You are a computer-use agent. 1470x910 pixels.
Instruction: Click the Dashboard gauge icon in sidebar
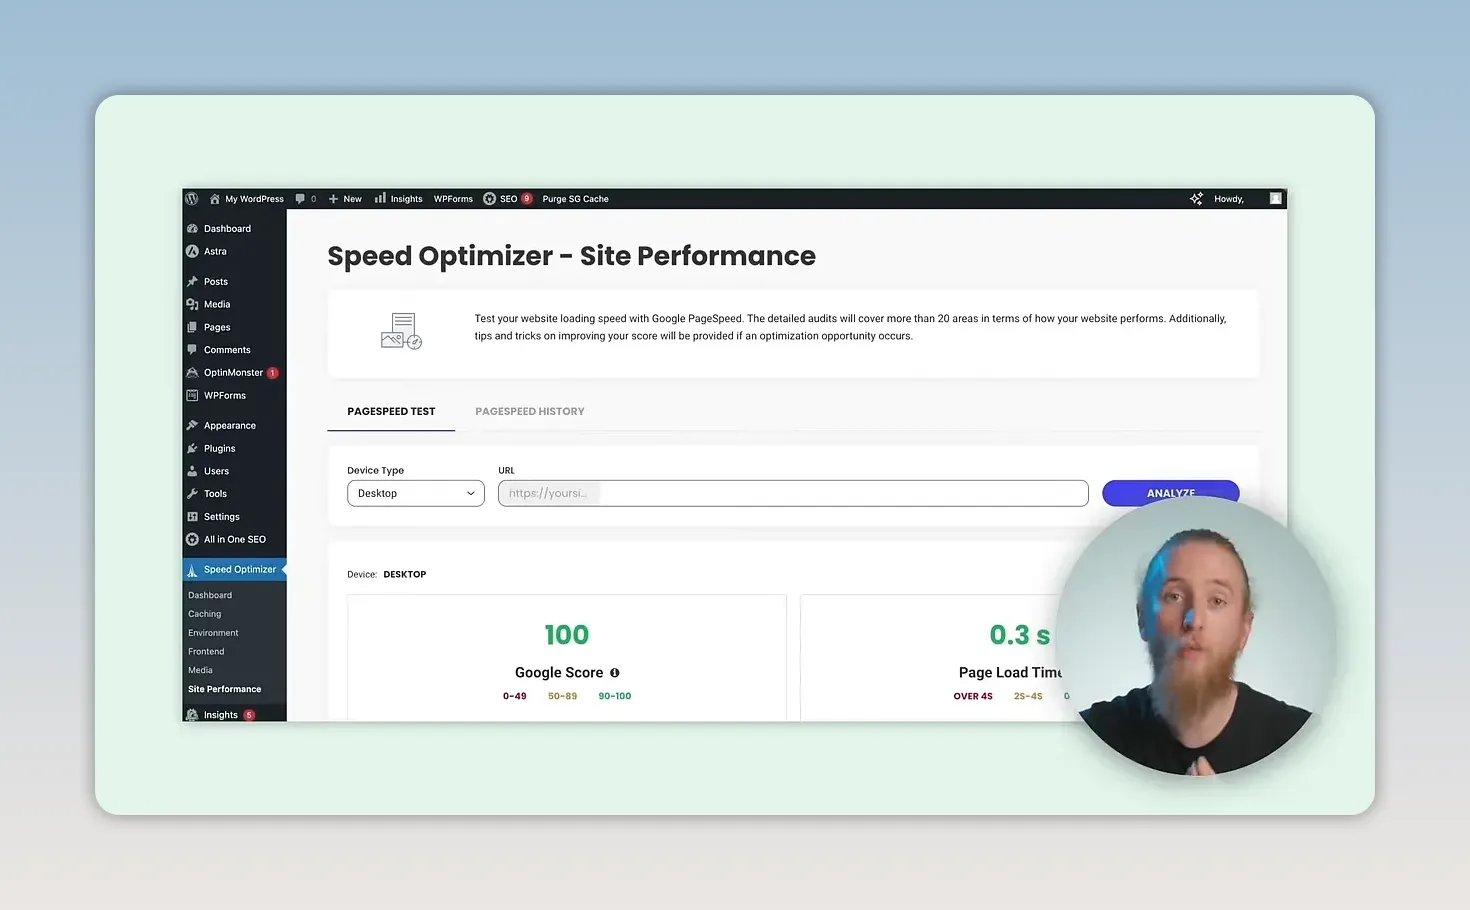click(192, 229)
